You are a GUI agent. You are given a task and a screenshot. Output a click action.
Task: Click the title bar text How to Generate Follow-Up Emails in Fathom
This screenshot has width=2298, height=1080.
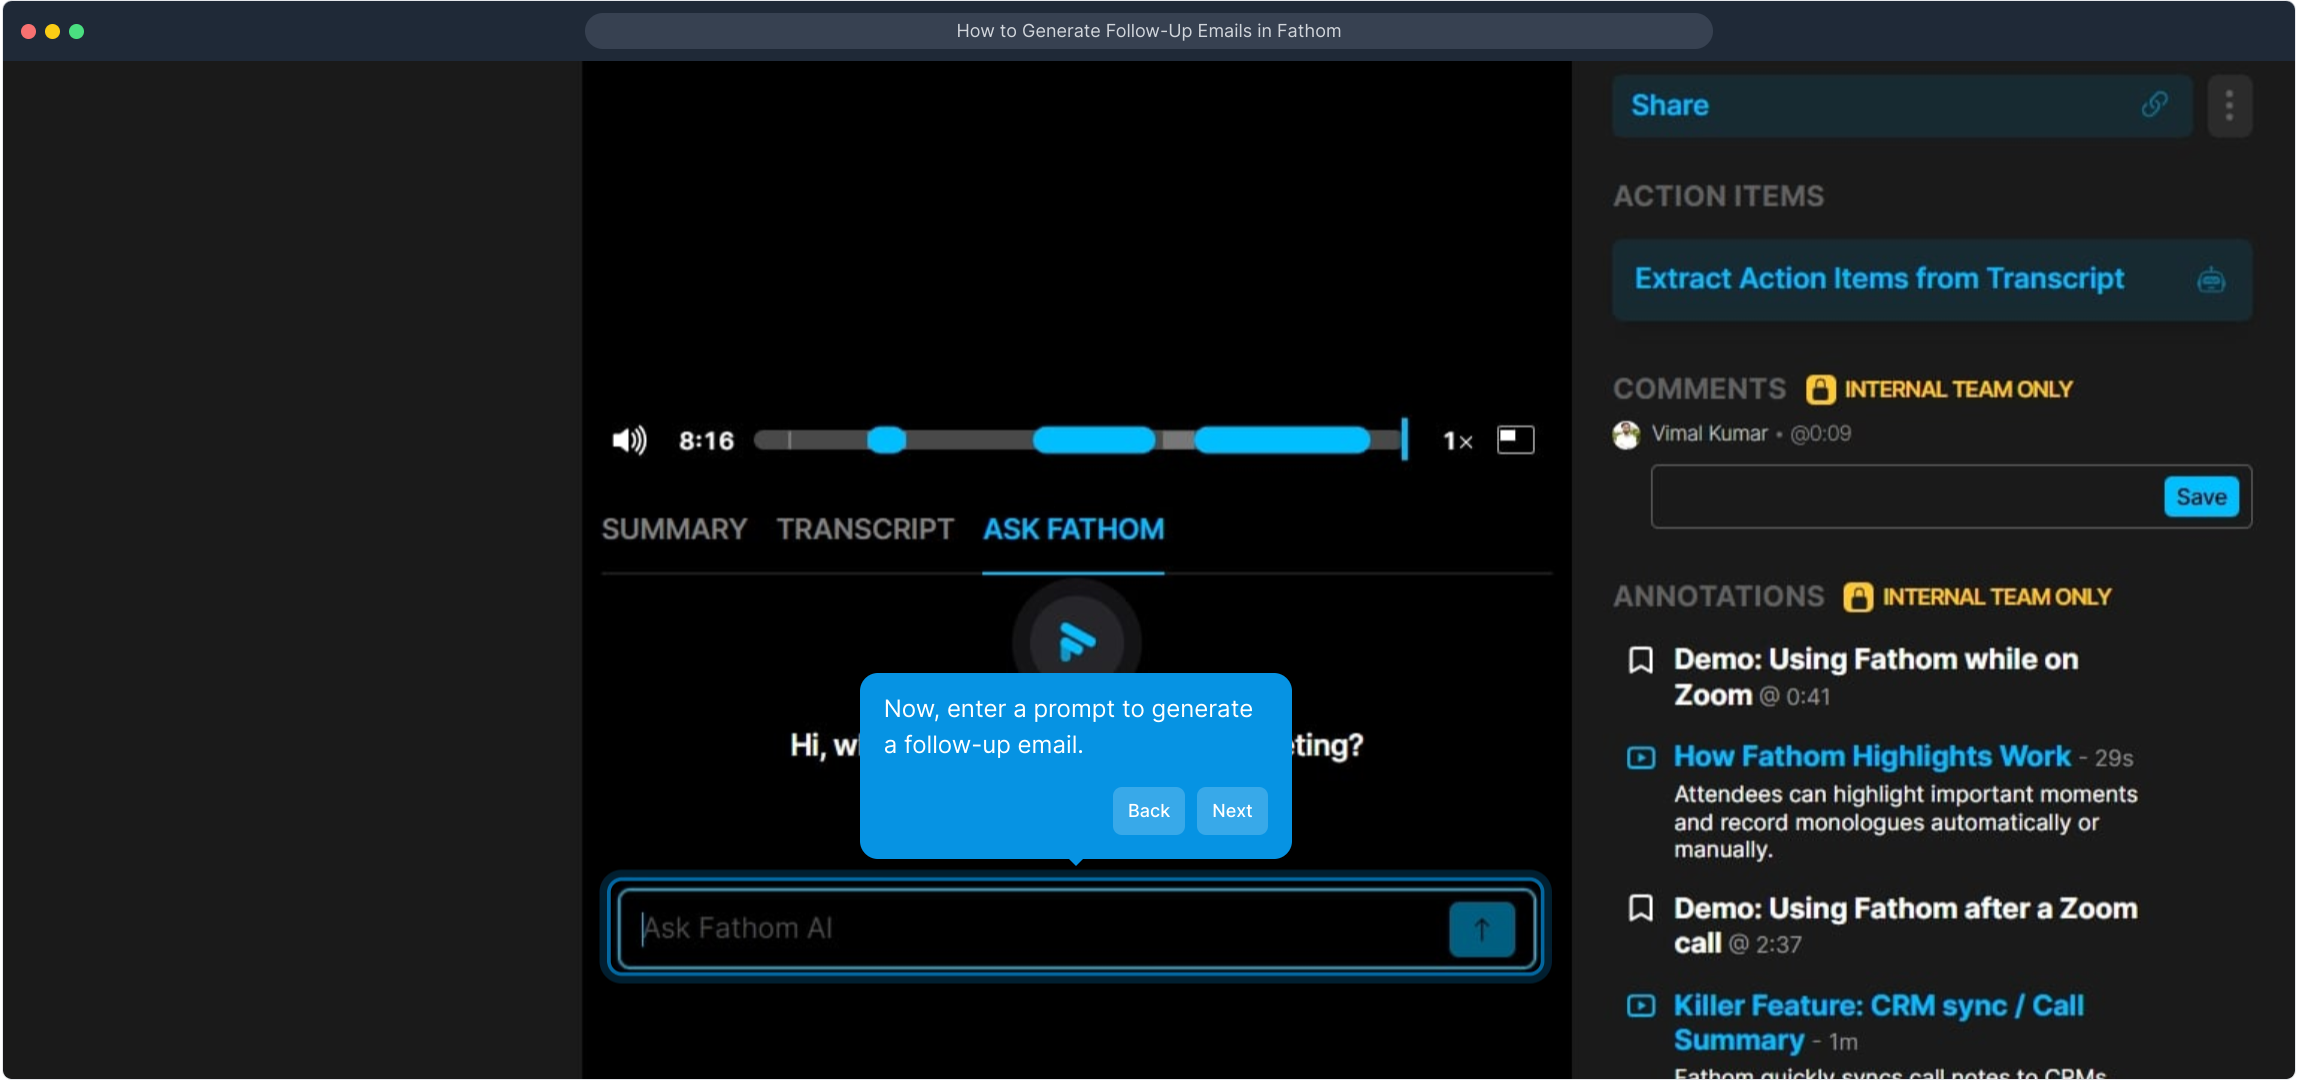pyautogui.click(x=1148, y=31)
